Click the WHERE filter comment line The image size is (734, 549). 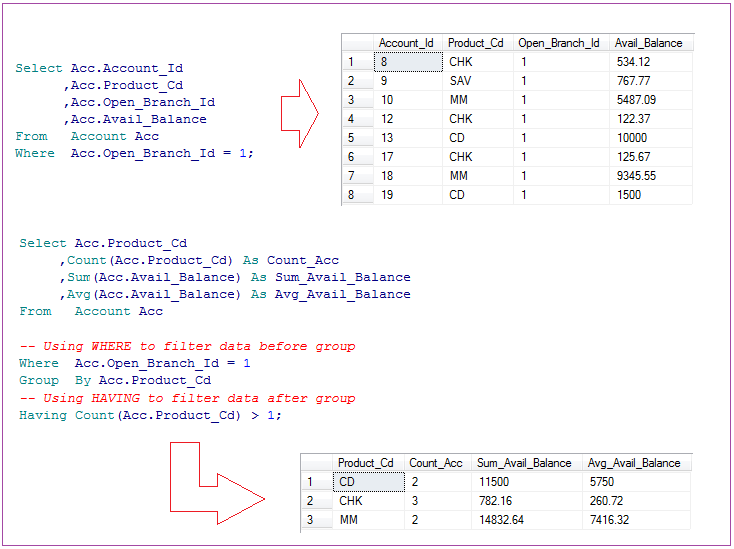[187, 346]
